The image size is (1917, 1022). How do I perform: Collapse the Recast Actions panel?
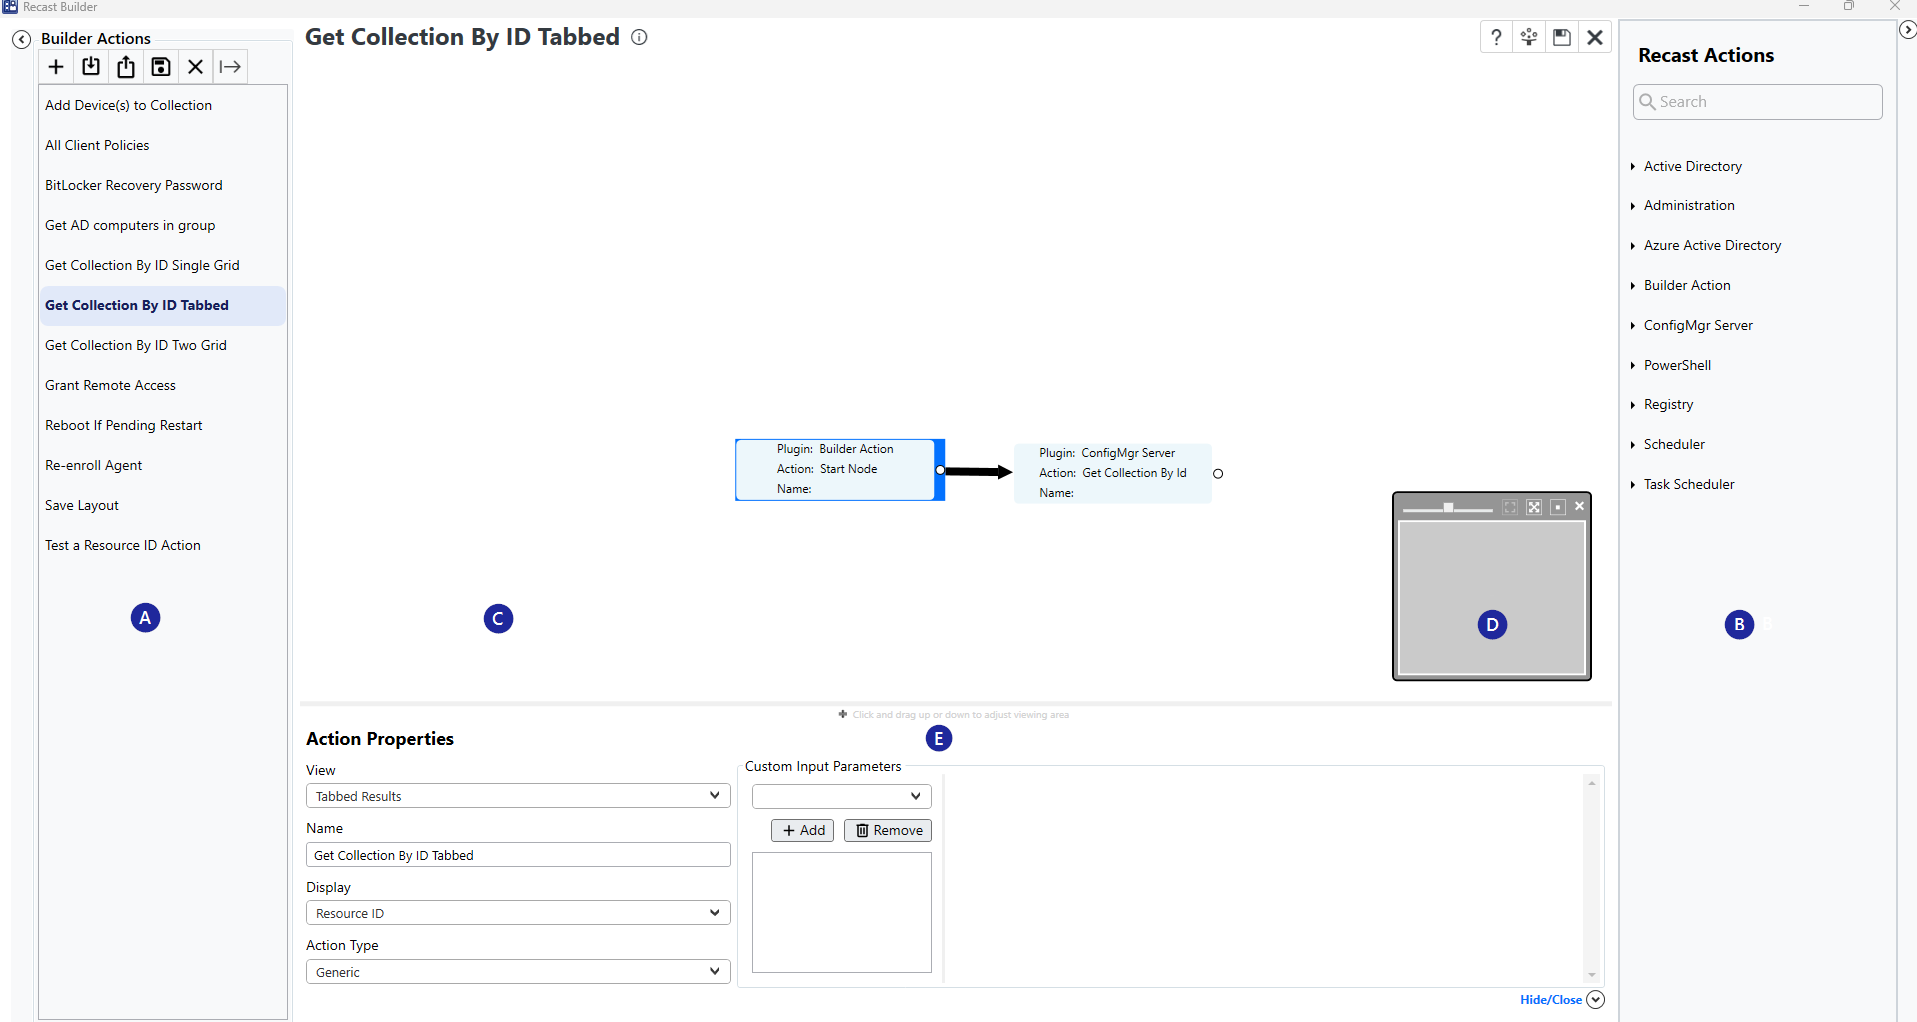pyautogui.click(x=1907, y=30)
